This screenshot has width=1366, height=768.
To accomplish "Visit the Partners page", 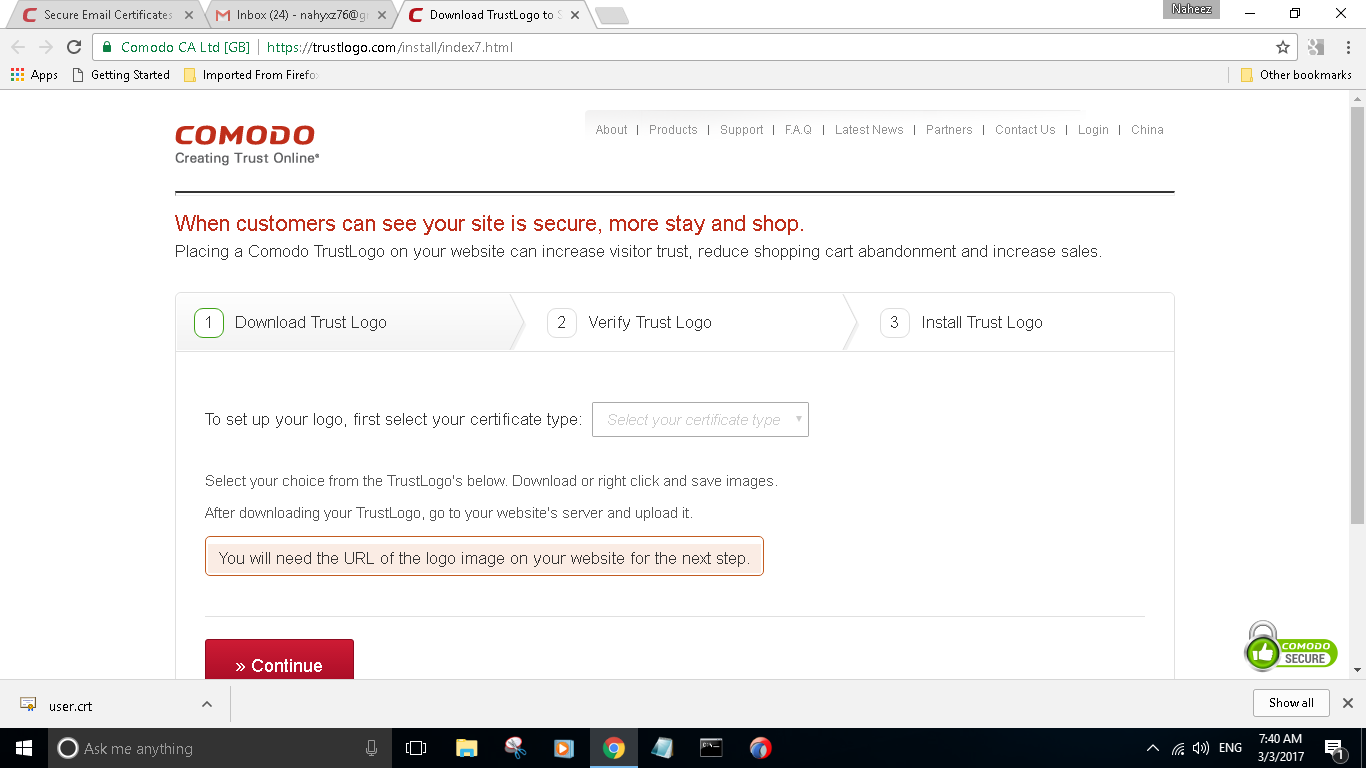I will pos(949,130).
